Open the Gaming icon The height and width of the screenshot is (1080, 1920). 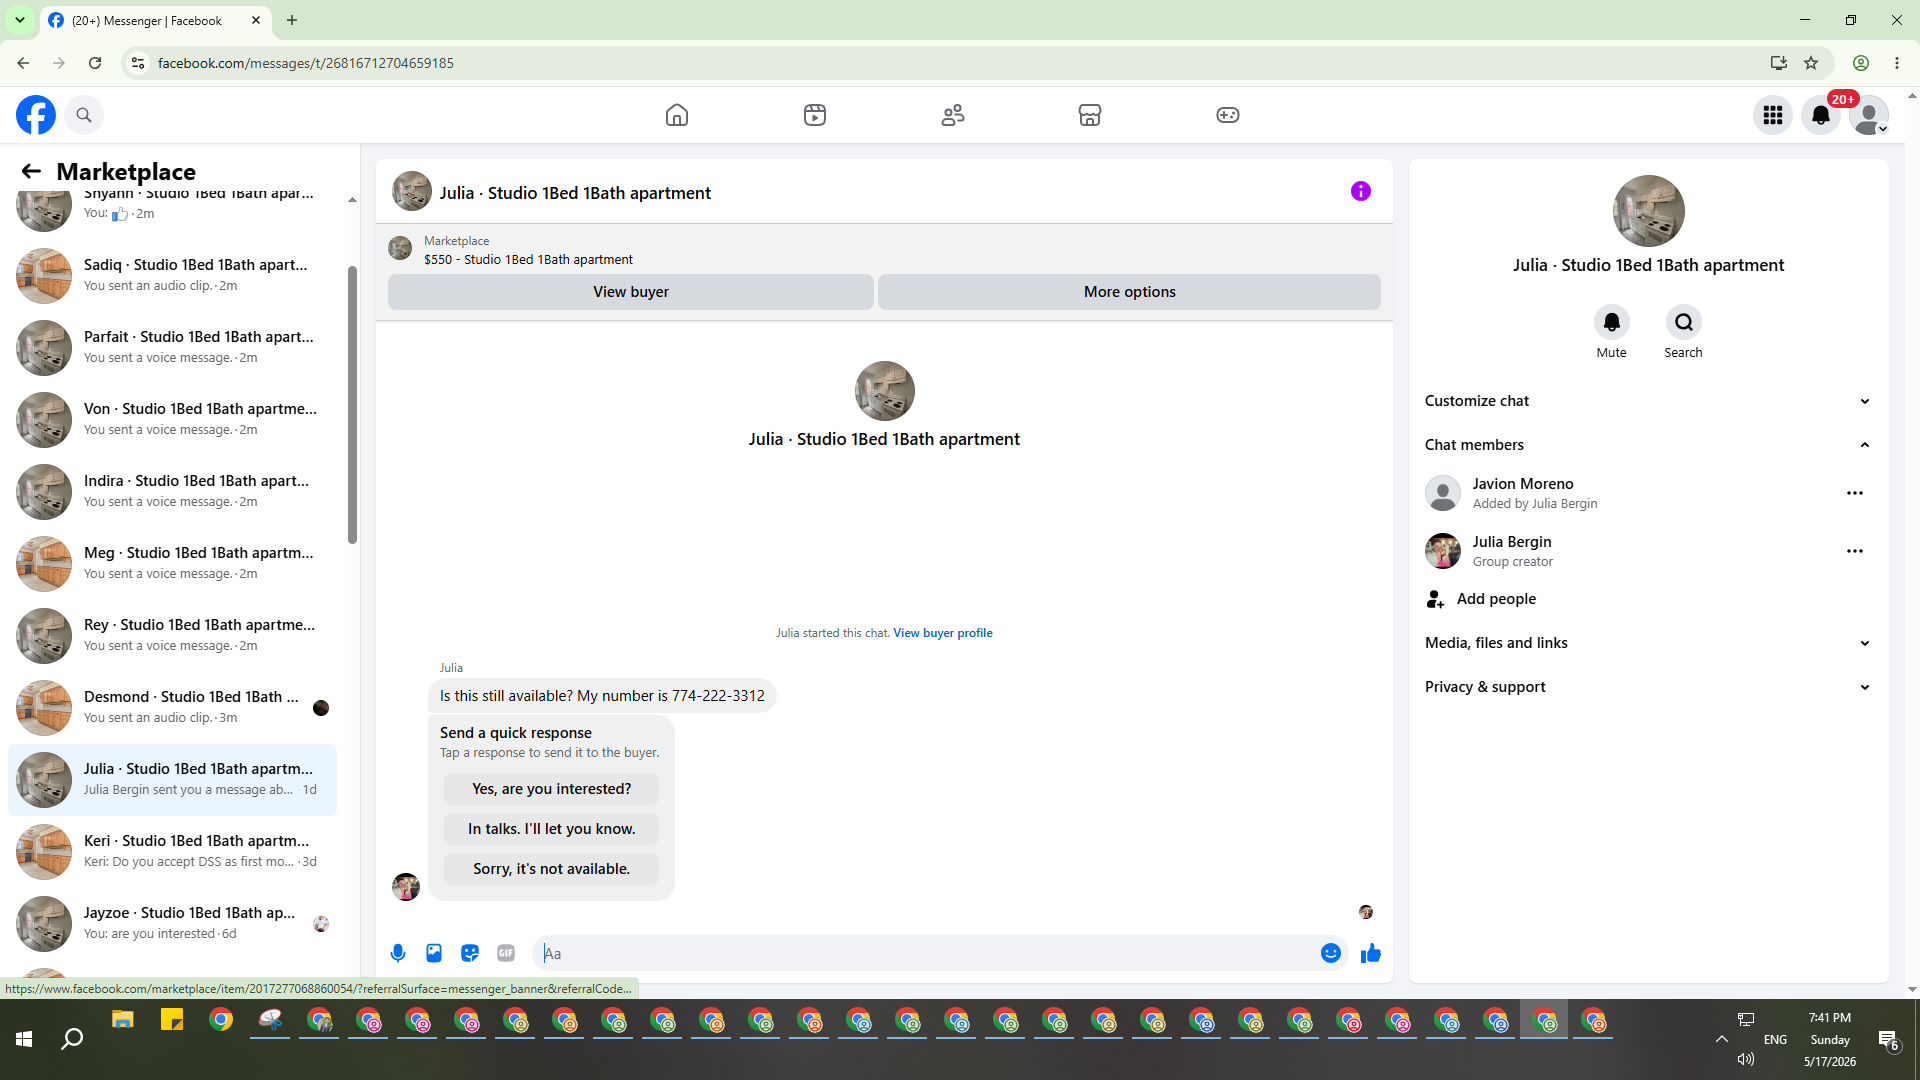pos(1228,115)
